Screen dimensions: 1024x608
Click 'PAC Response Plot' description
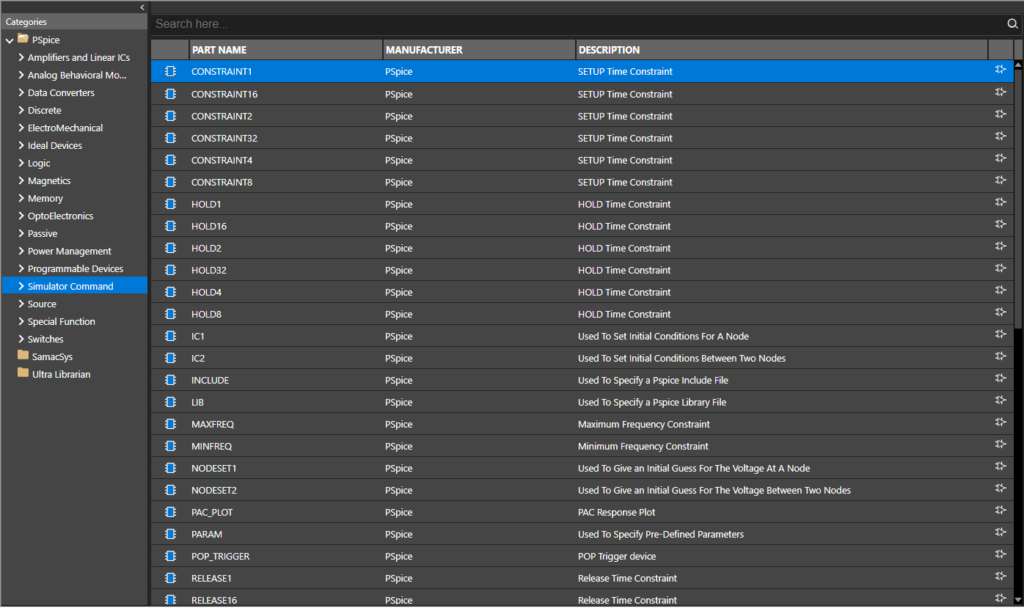click(x=616, y=513)
